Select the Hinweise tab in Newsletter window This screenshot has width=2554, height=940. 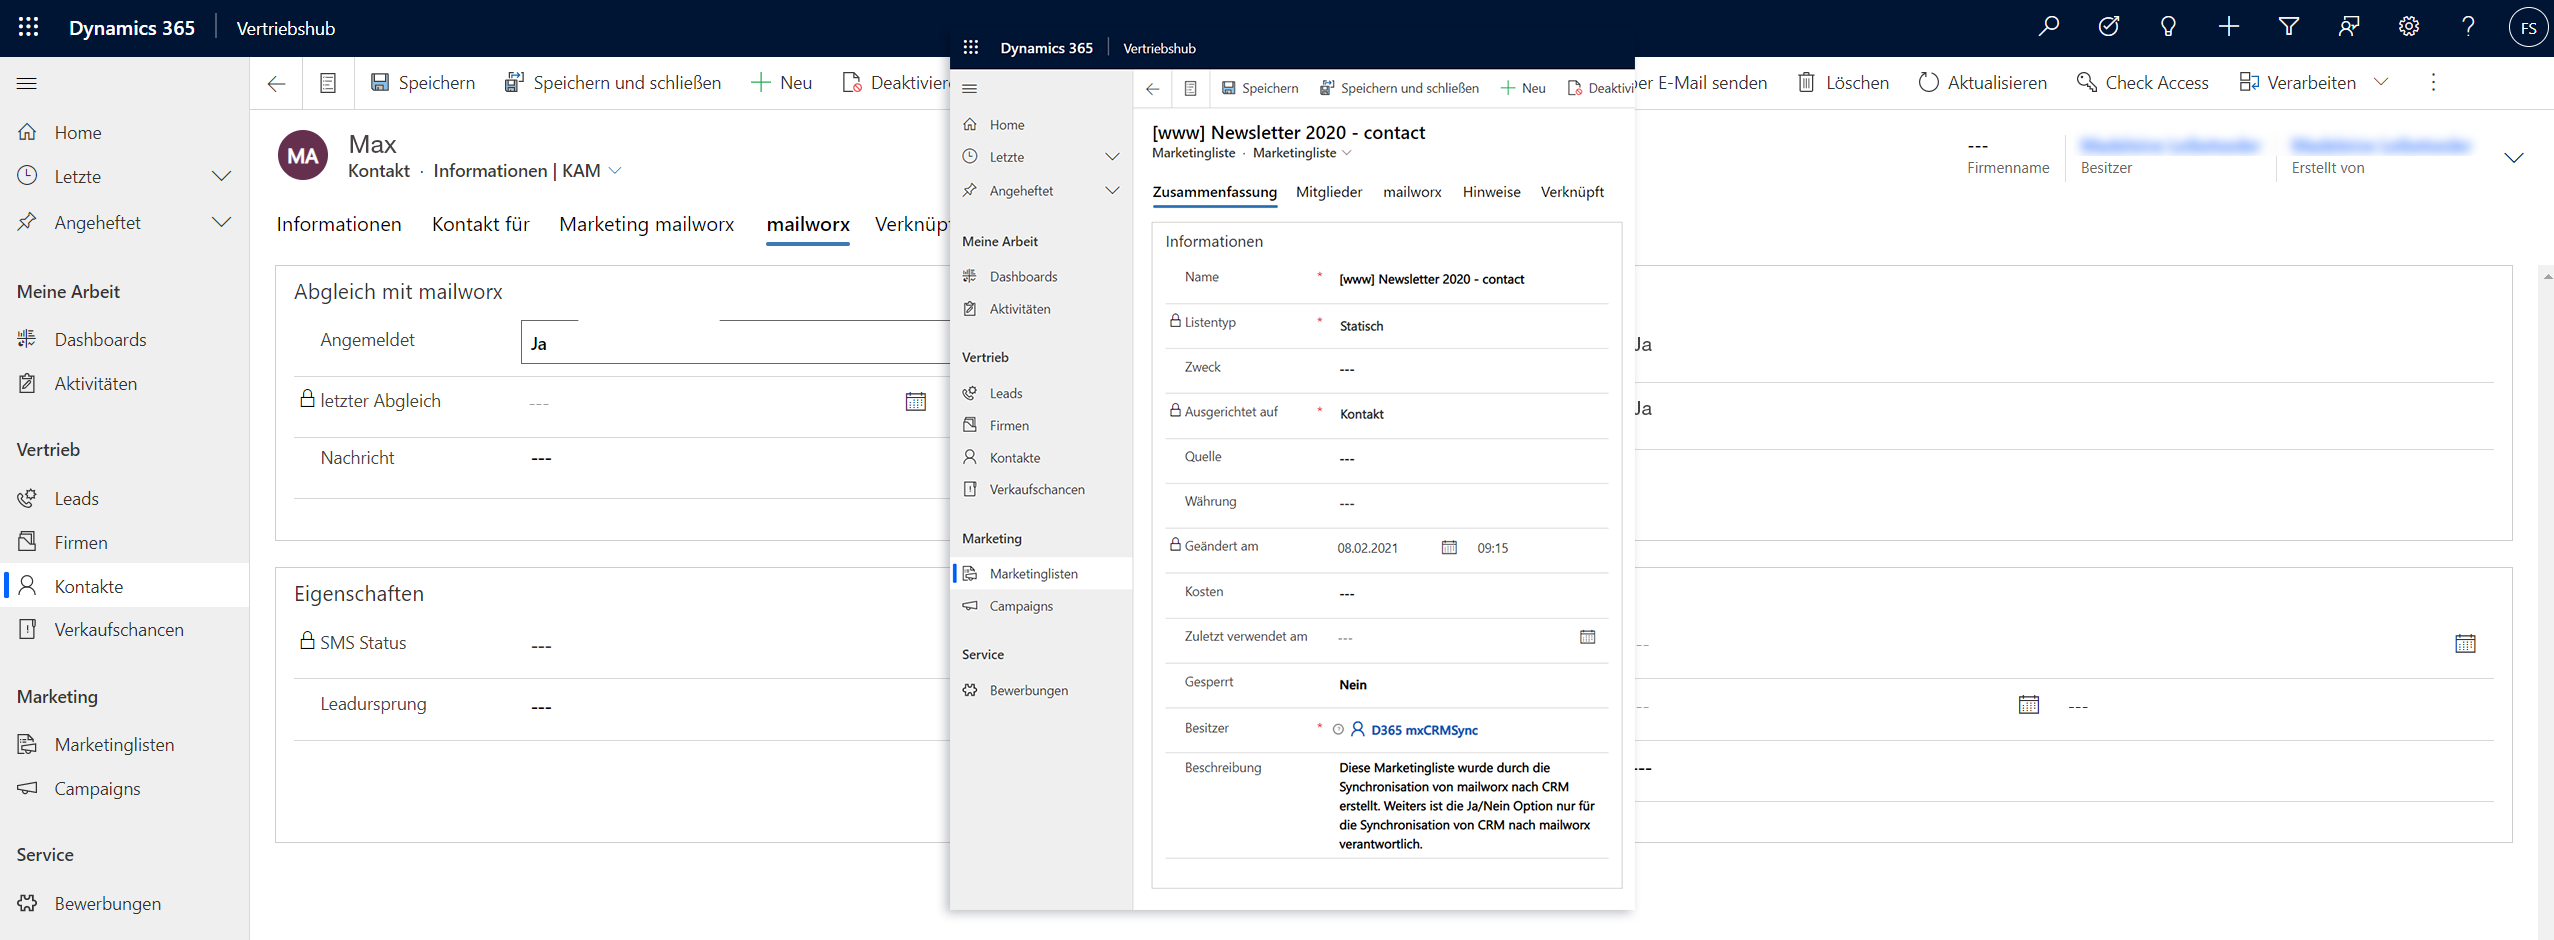click(x=1491, y=193)
